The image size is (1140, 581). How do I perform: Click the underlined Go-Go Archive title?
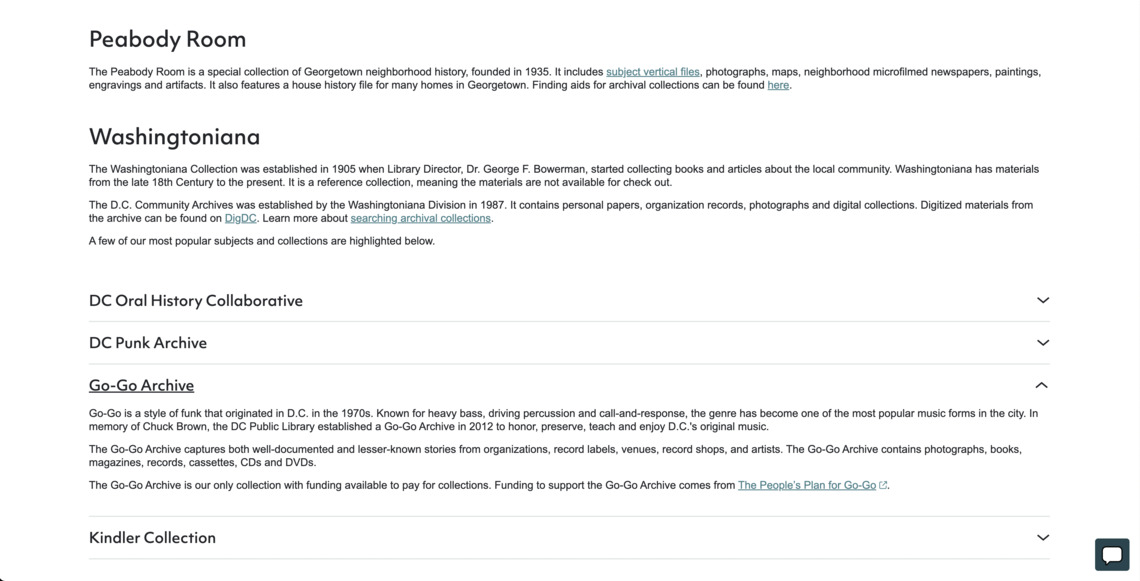point(141,385)
